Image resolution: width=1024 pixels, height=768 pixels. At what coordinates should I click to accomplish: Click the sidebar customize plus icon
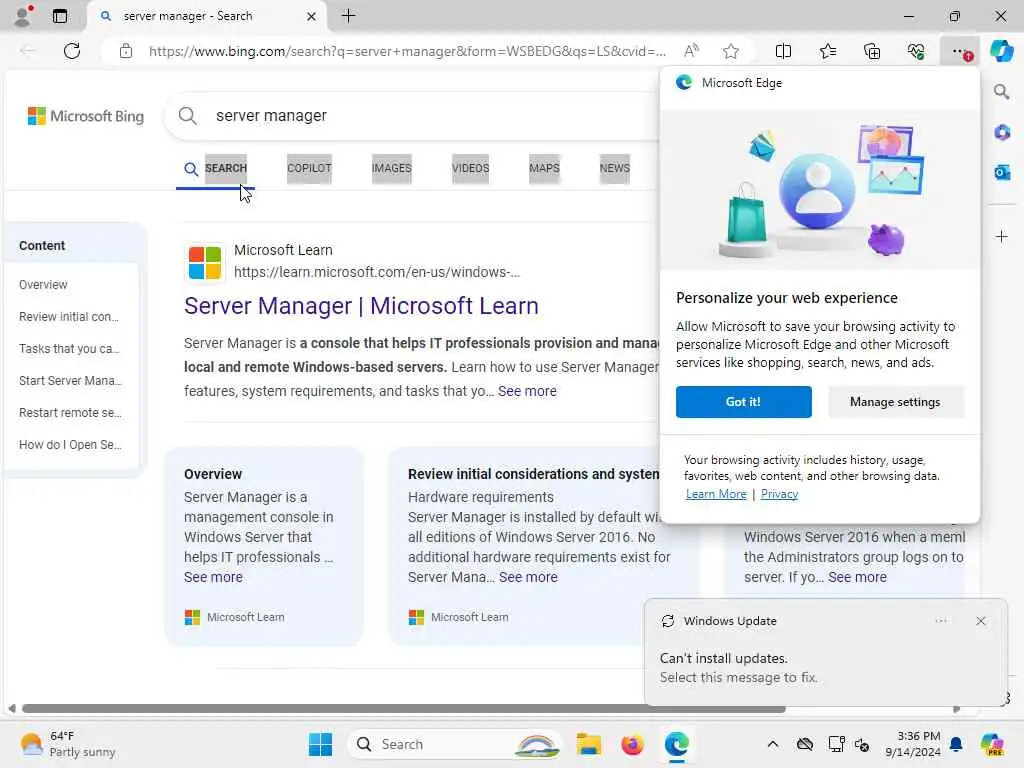pos(1002,236)
